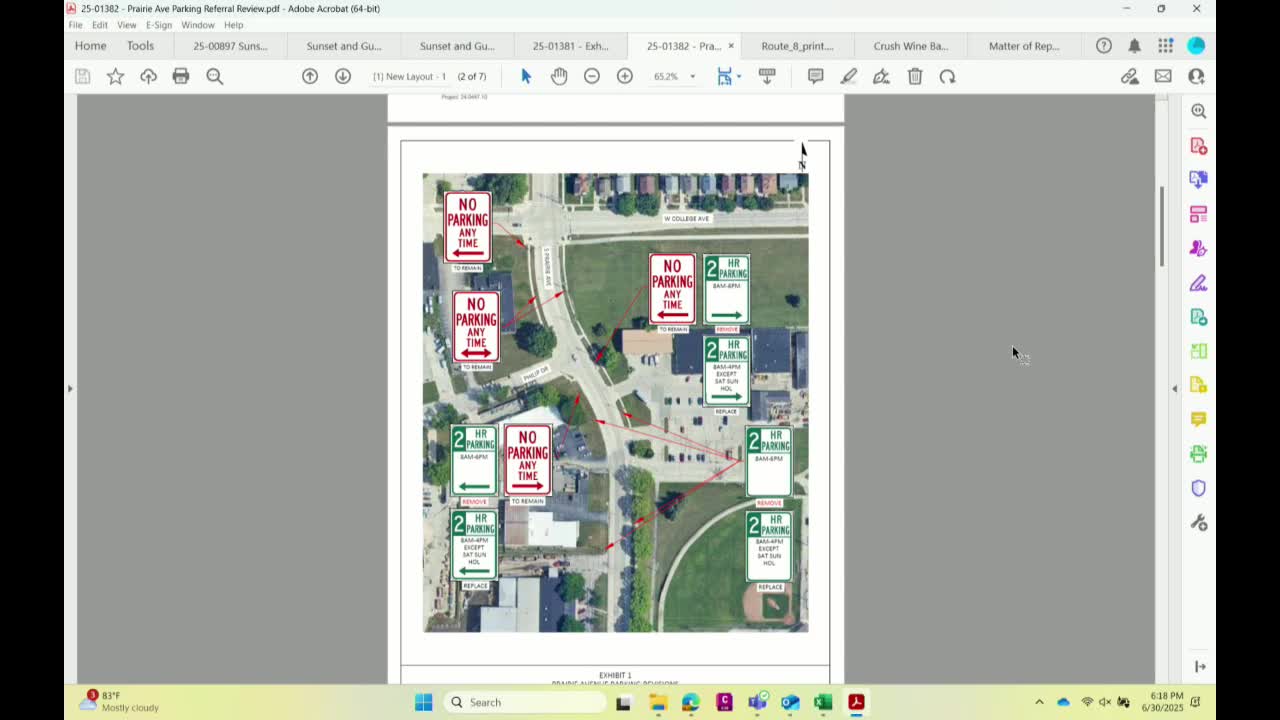The width and height of the screenshot is (1280, 720).
Task: Open the Sign document tool
Action: (x=881, y=76)
